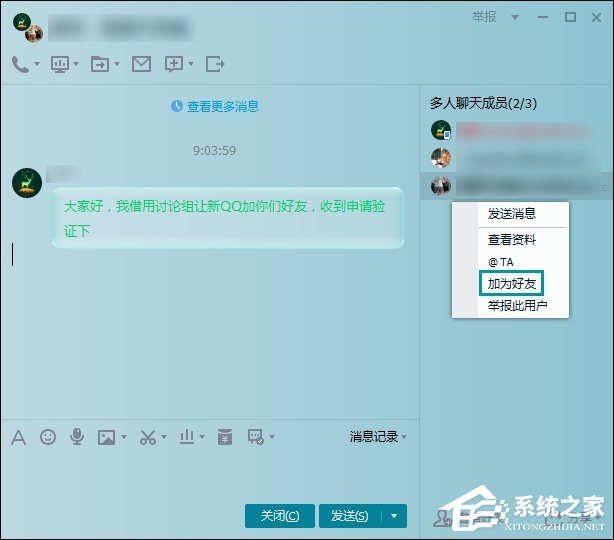The width and height of the screenshot is (614, 540).
Task: Click the screen share monitor icon
Action: click(60, 64)
